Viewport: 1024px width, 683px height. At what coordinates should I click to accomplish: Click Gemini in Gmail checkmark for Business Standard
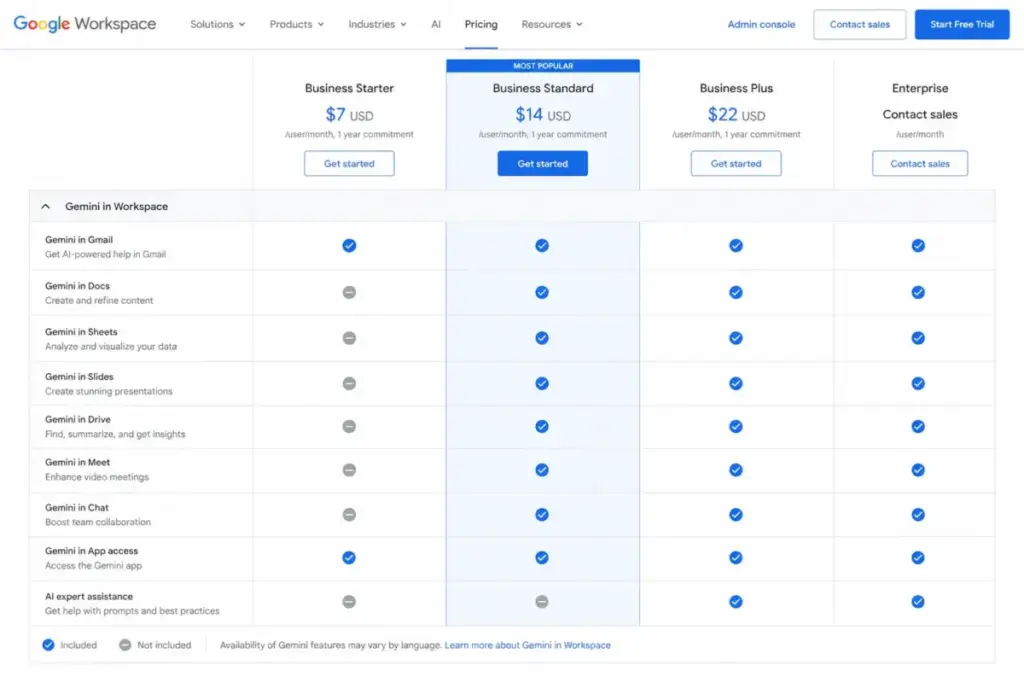(541, 246)
